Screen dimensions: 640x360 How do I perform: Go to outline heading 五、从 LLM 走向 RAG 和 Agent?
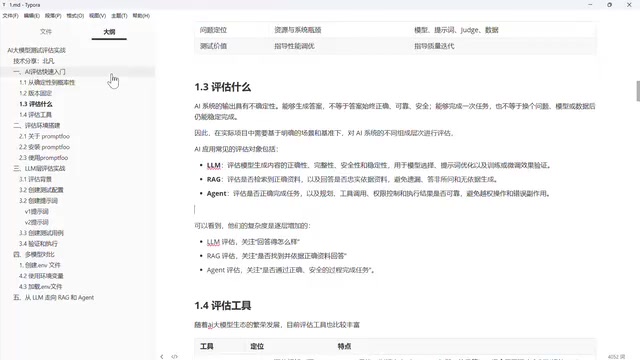pos(53,297)
